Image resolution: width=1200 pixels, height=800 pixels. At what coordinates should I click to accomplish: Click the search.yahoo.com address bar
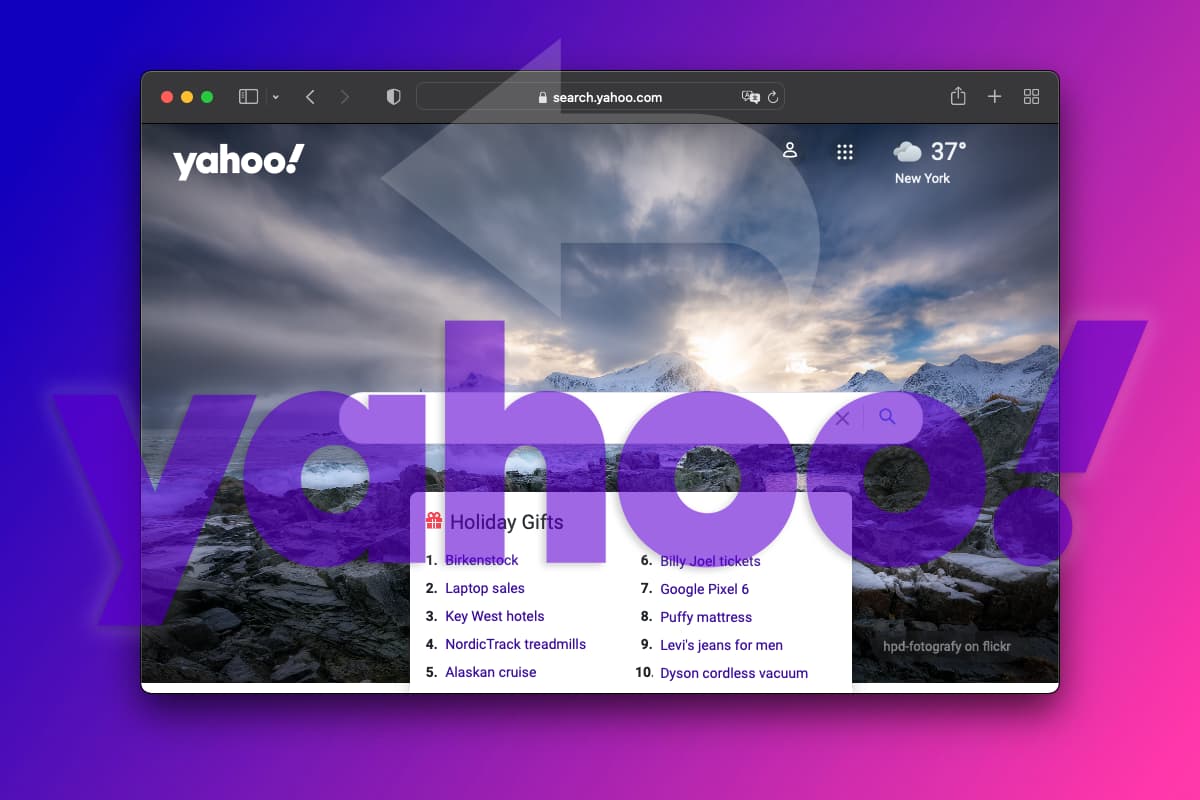[x=600, y=97]
